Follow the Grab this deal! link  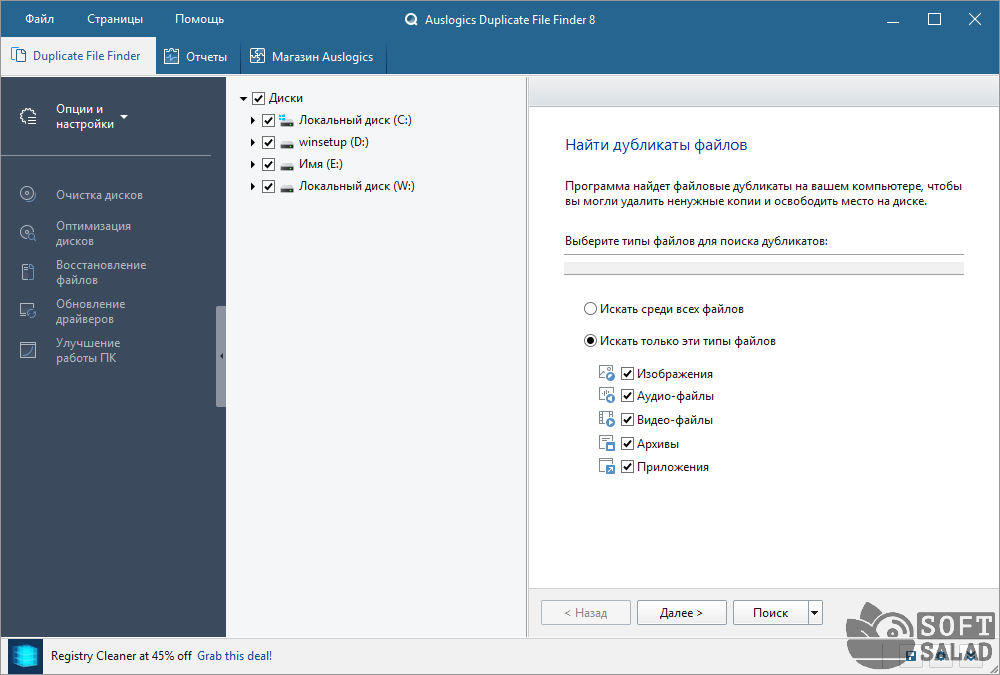pyautogui.click(x=234, y=656)
